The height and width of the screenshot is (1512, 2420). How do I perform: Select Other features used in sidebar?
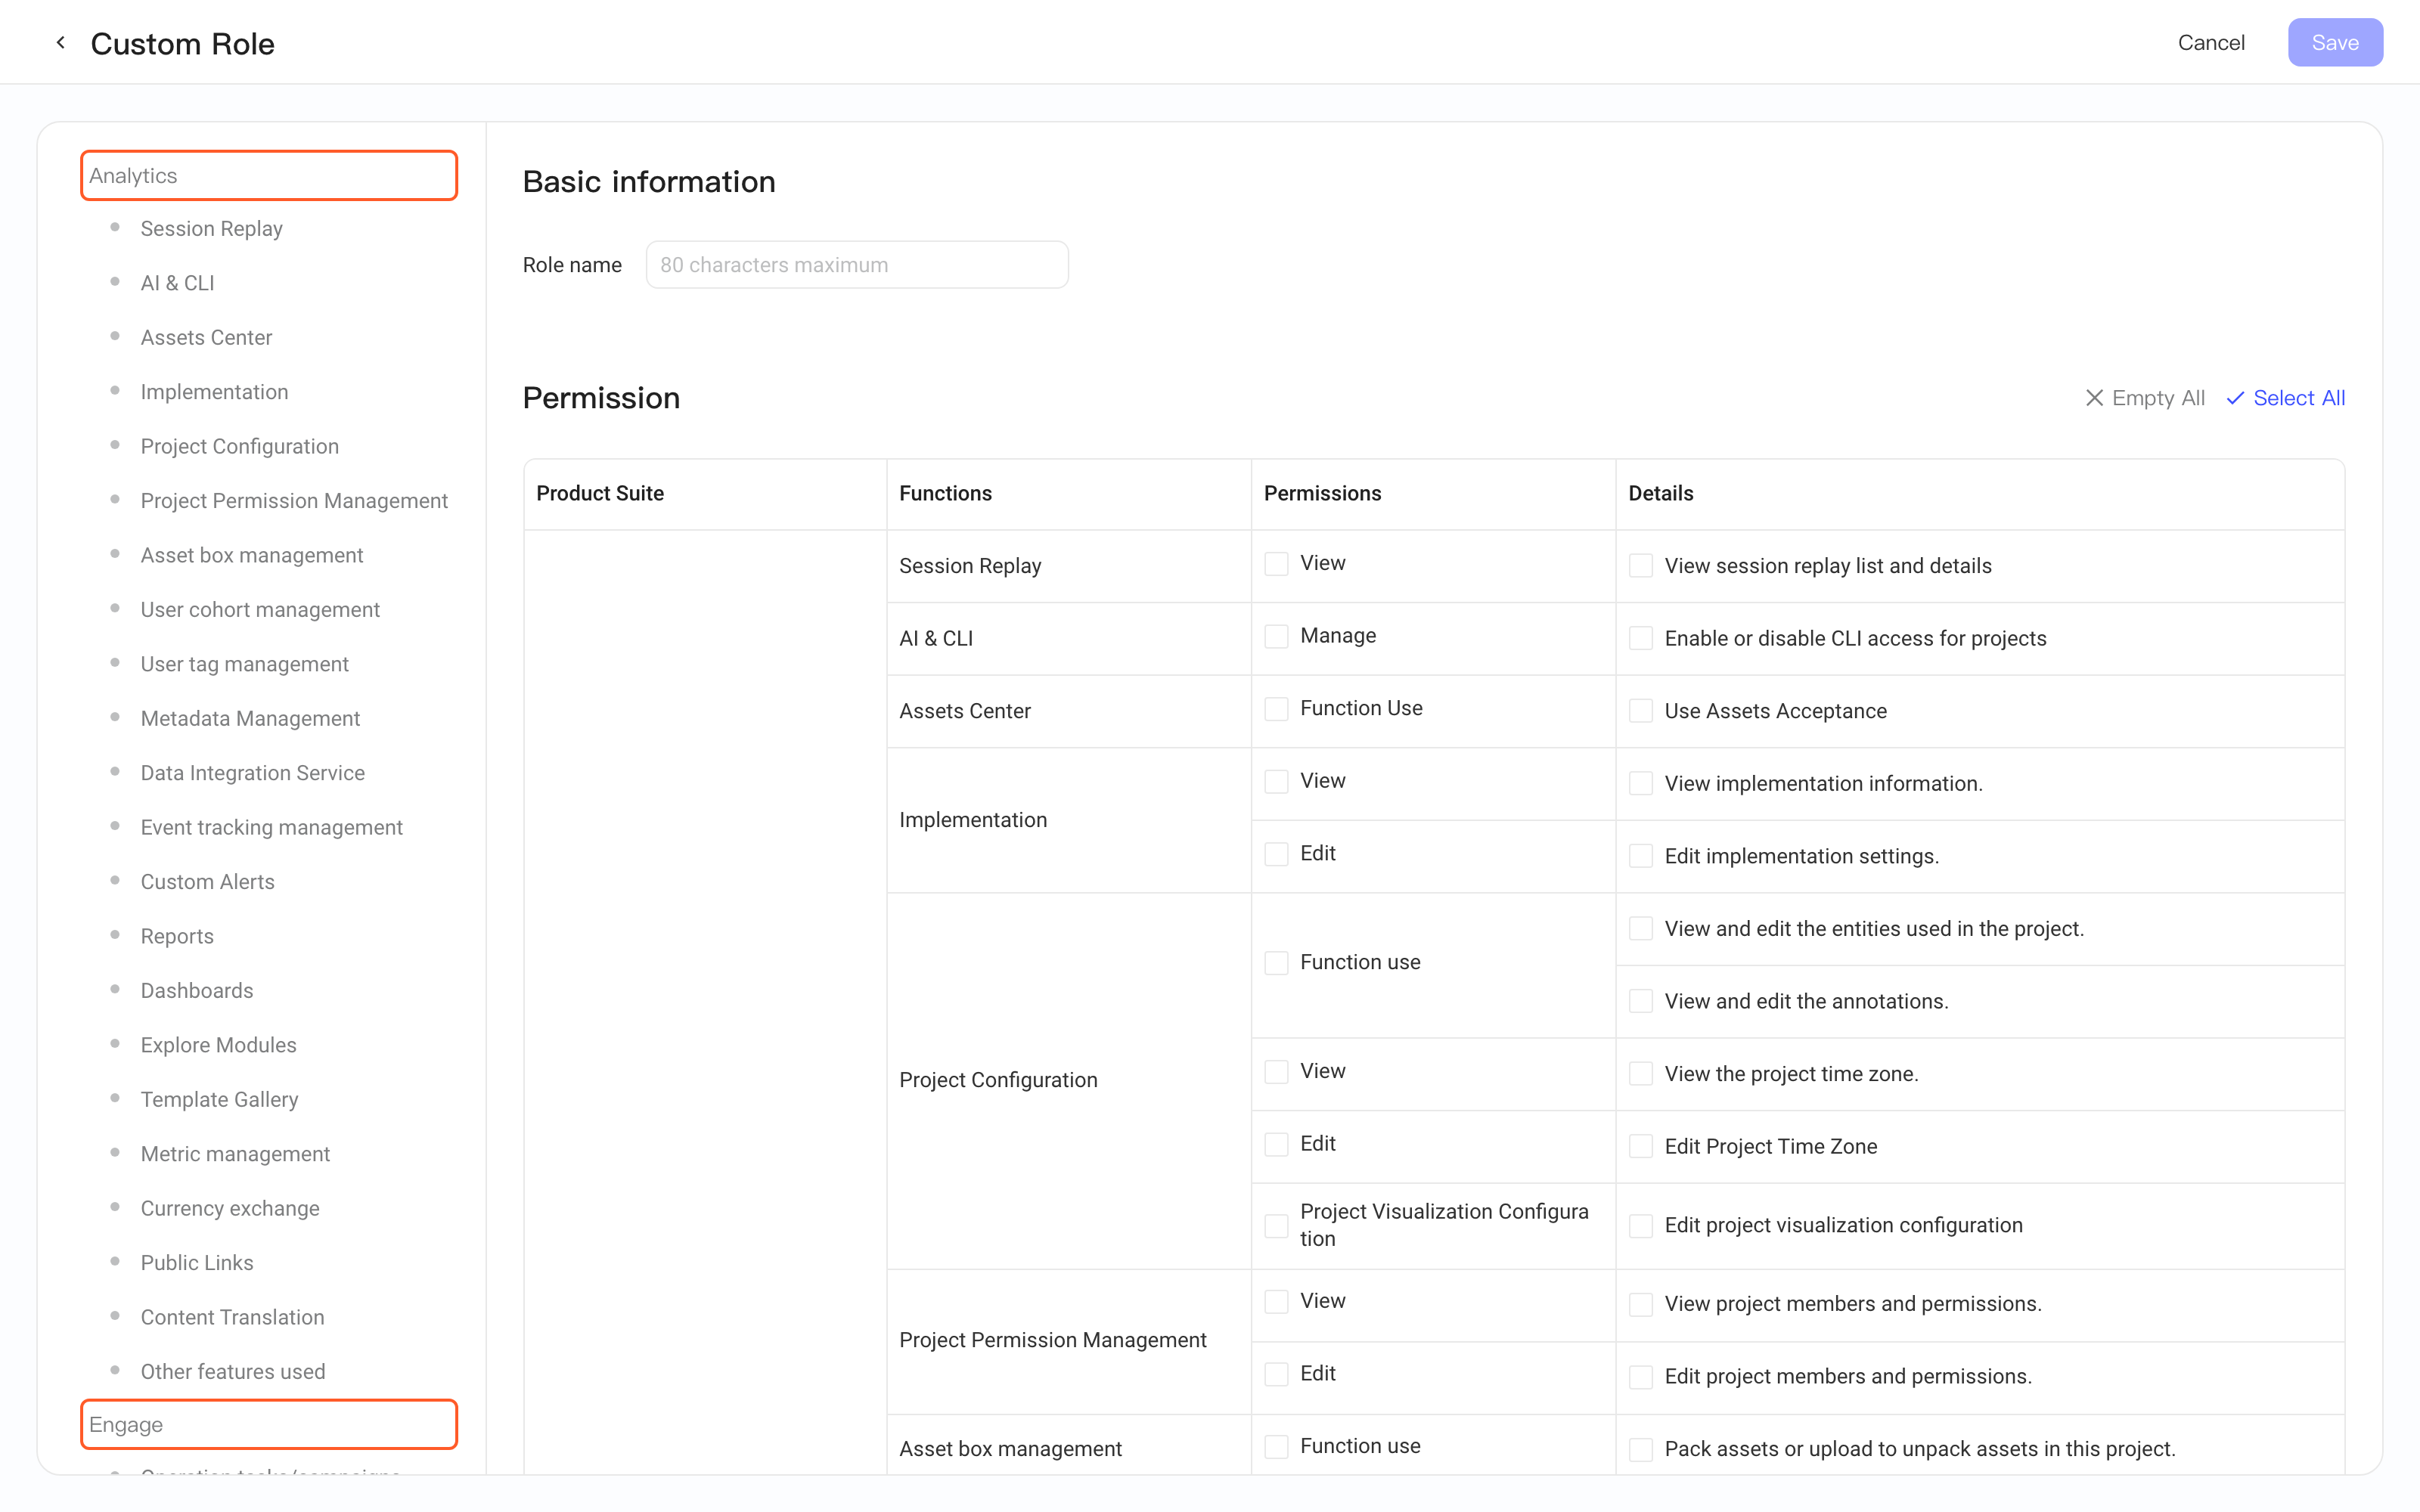coord(233,1372)
